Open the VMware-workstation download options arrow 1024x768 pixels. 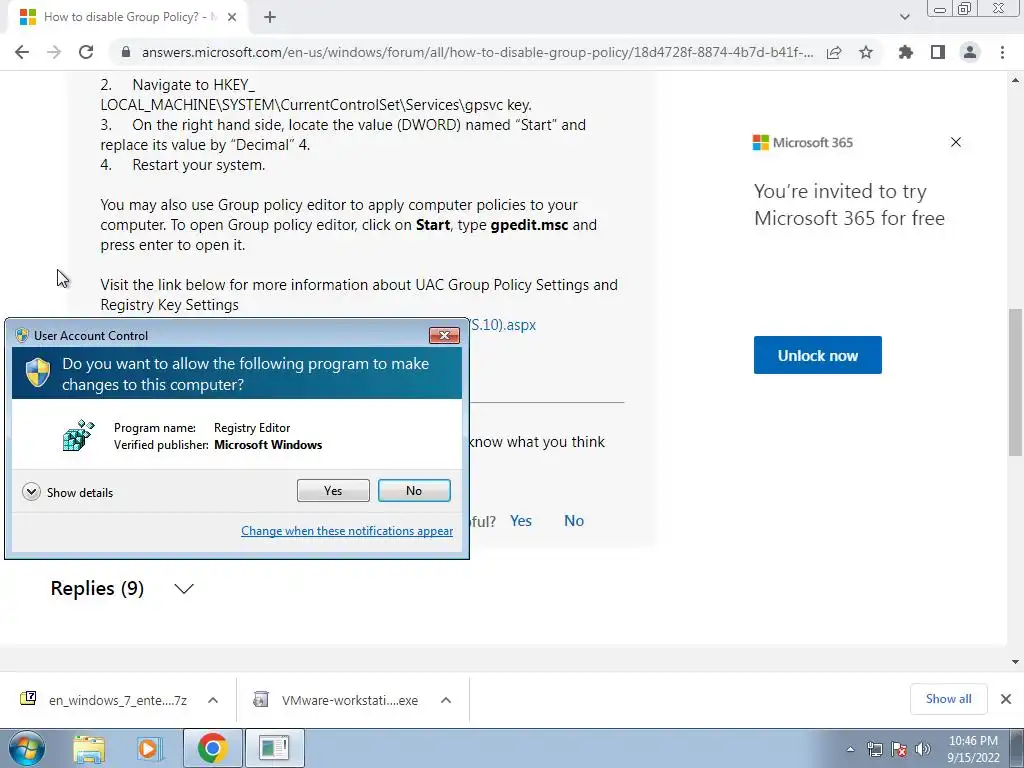click(x=446, y=700)
